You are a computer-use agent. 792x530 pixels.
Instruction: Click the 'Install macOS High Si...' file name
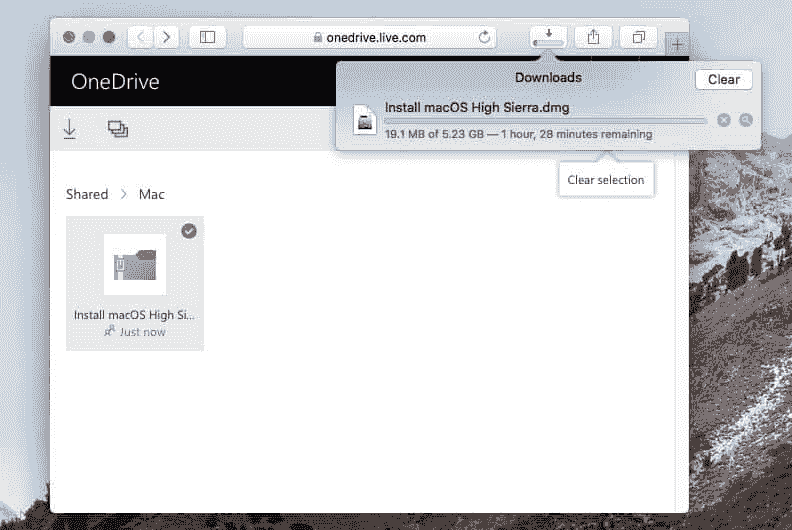coord(134,315)
